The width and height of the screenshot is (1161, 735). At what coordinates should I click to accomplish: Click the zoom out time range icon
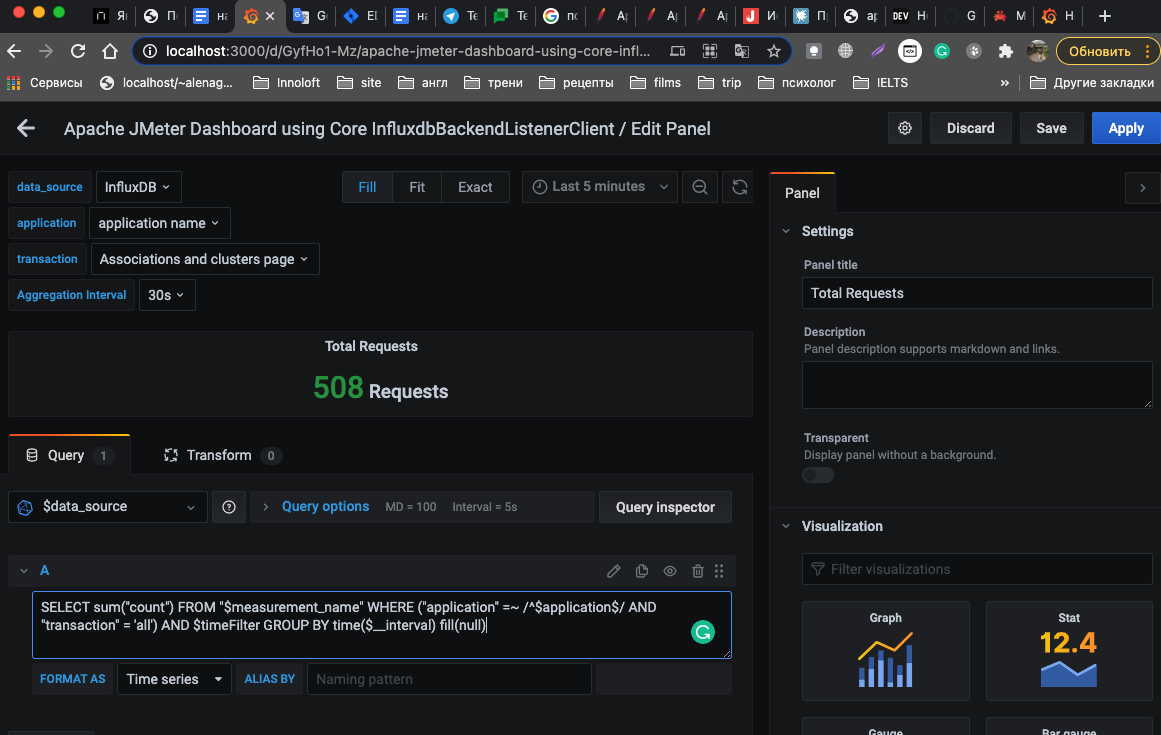tap(700, 187)
